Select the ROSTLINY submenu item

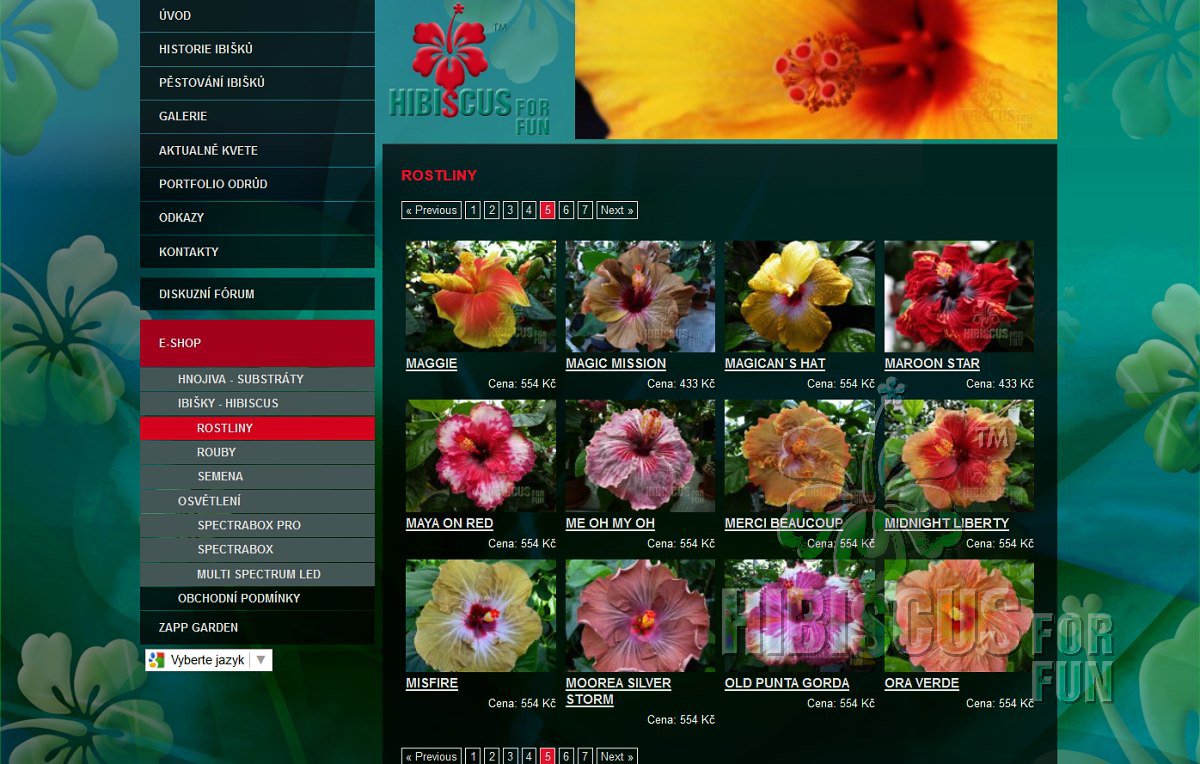coord(257,428)
